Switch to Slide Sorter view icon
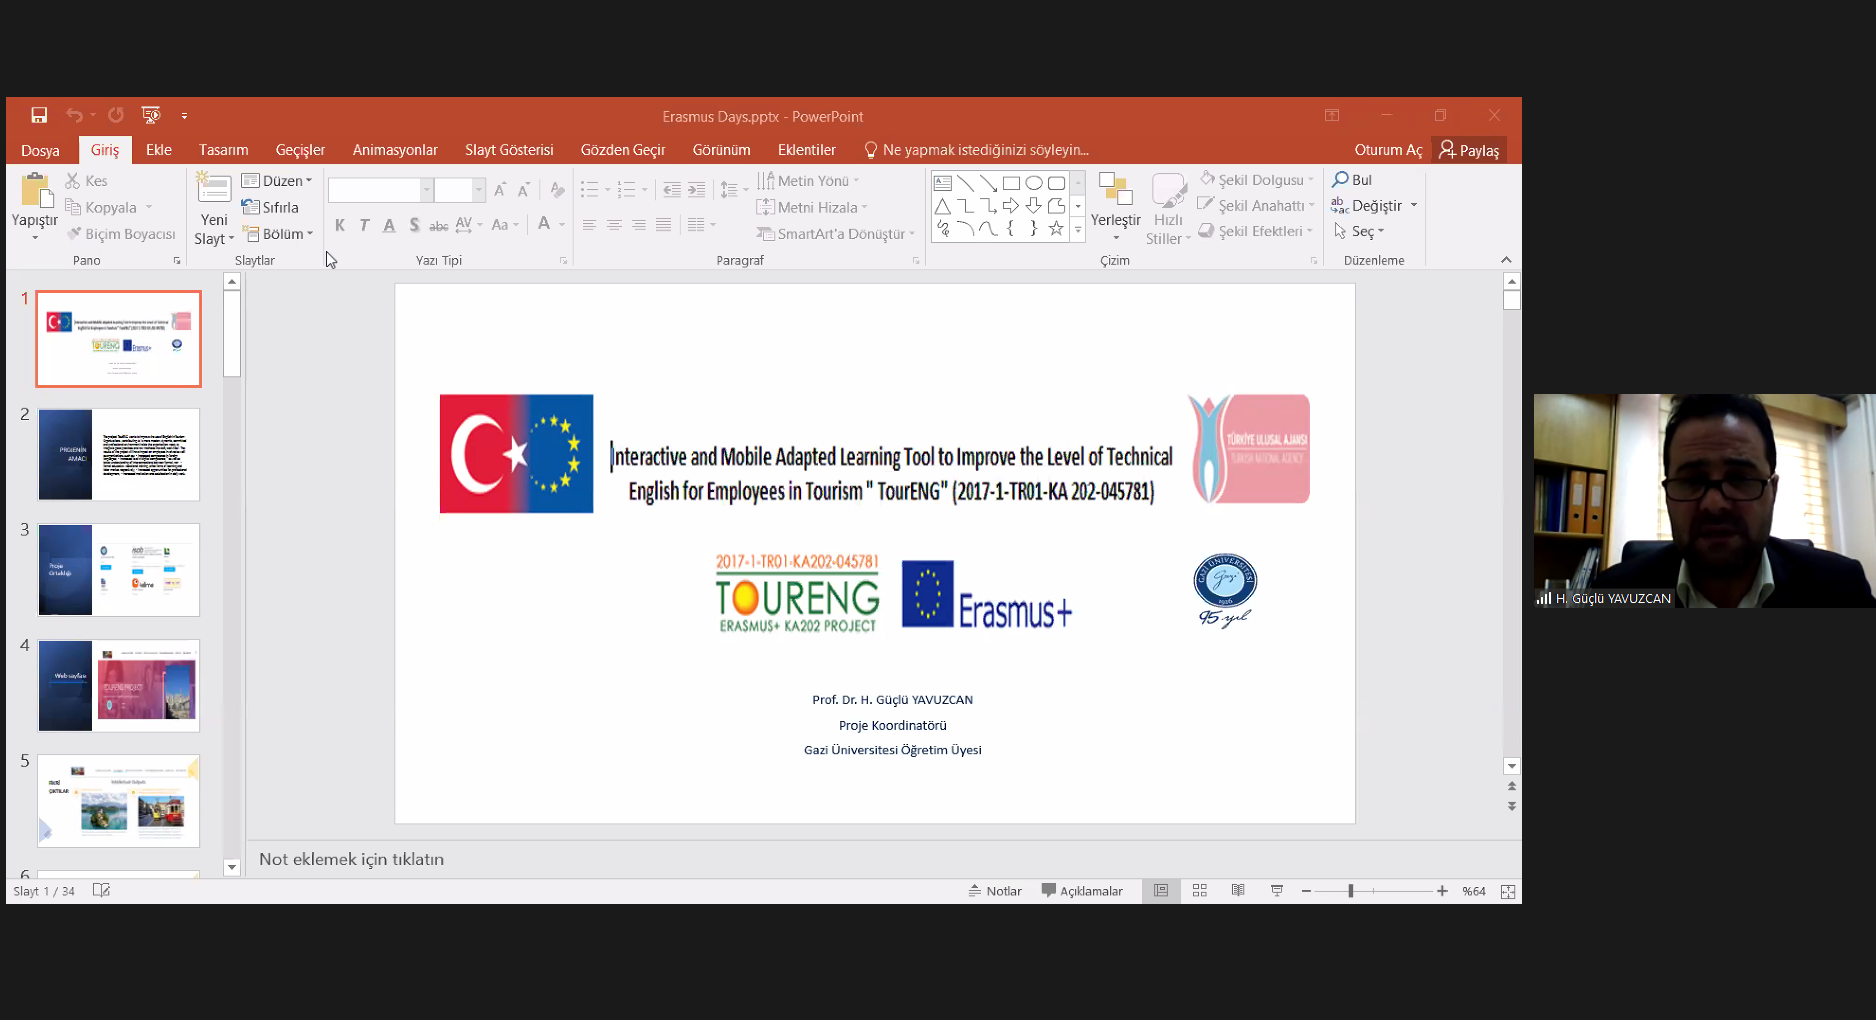This screenshot has height=1020, width=1876. [1200, 891]
